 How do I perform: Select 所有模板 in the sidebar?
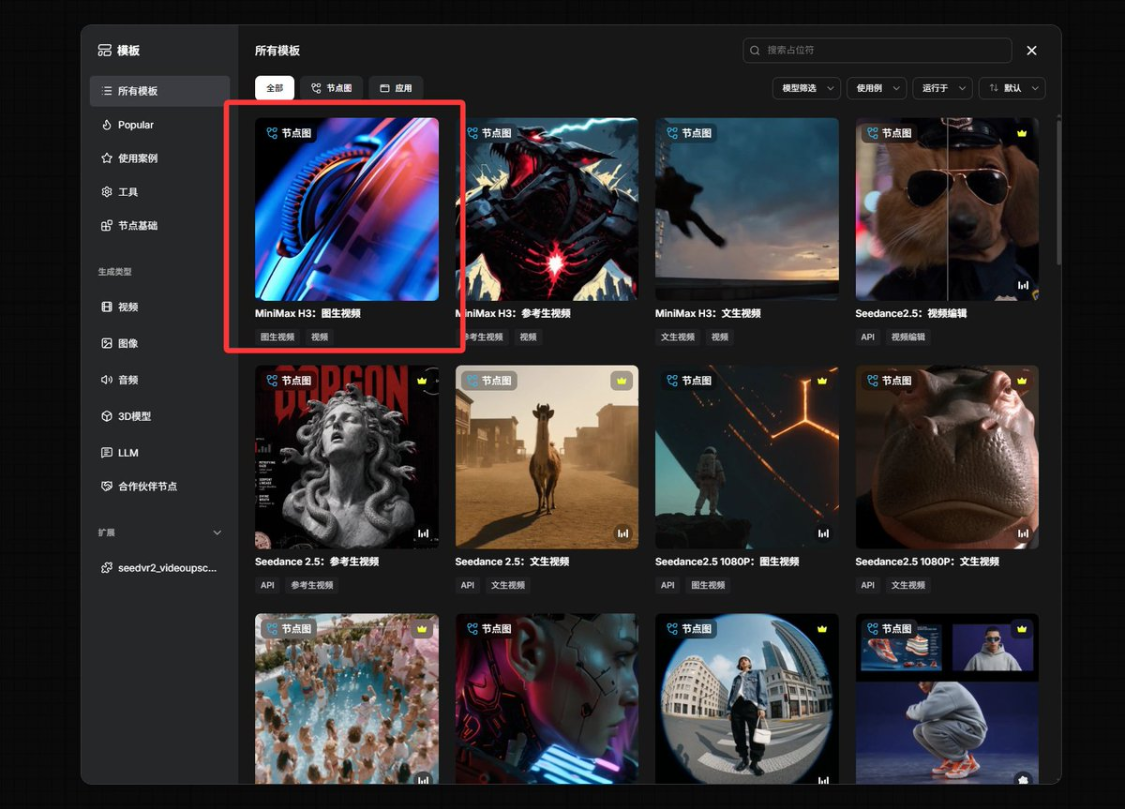[x=159, y=91]
